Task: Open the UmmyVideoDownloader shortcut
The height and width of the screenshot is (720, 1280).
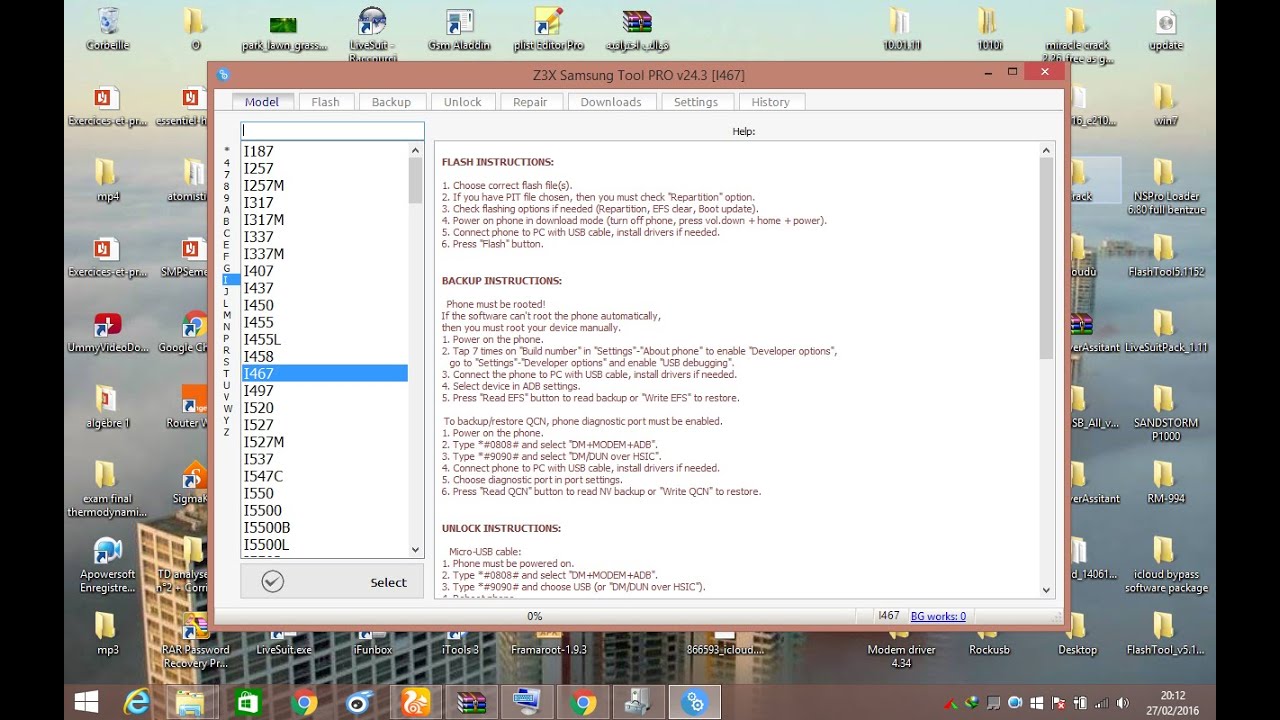Action: (x=108, y=332)
